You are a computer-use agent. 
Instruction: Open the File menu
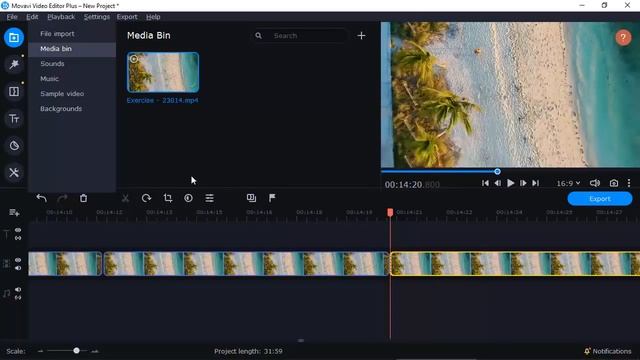12,17
